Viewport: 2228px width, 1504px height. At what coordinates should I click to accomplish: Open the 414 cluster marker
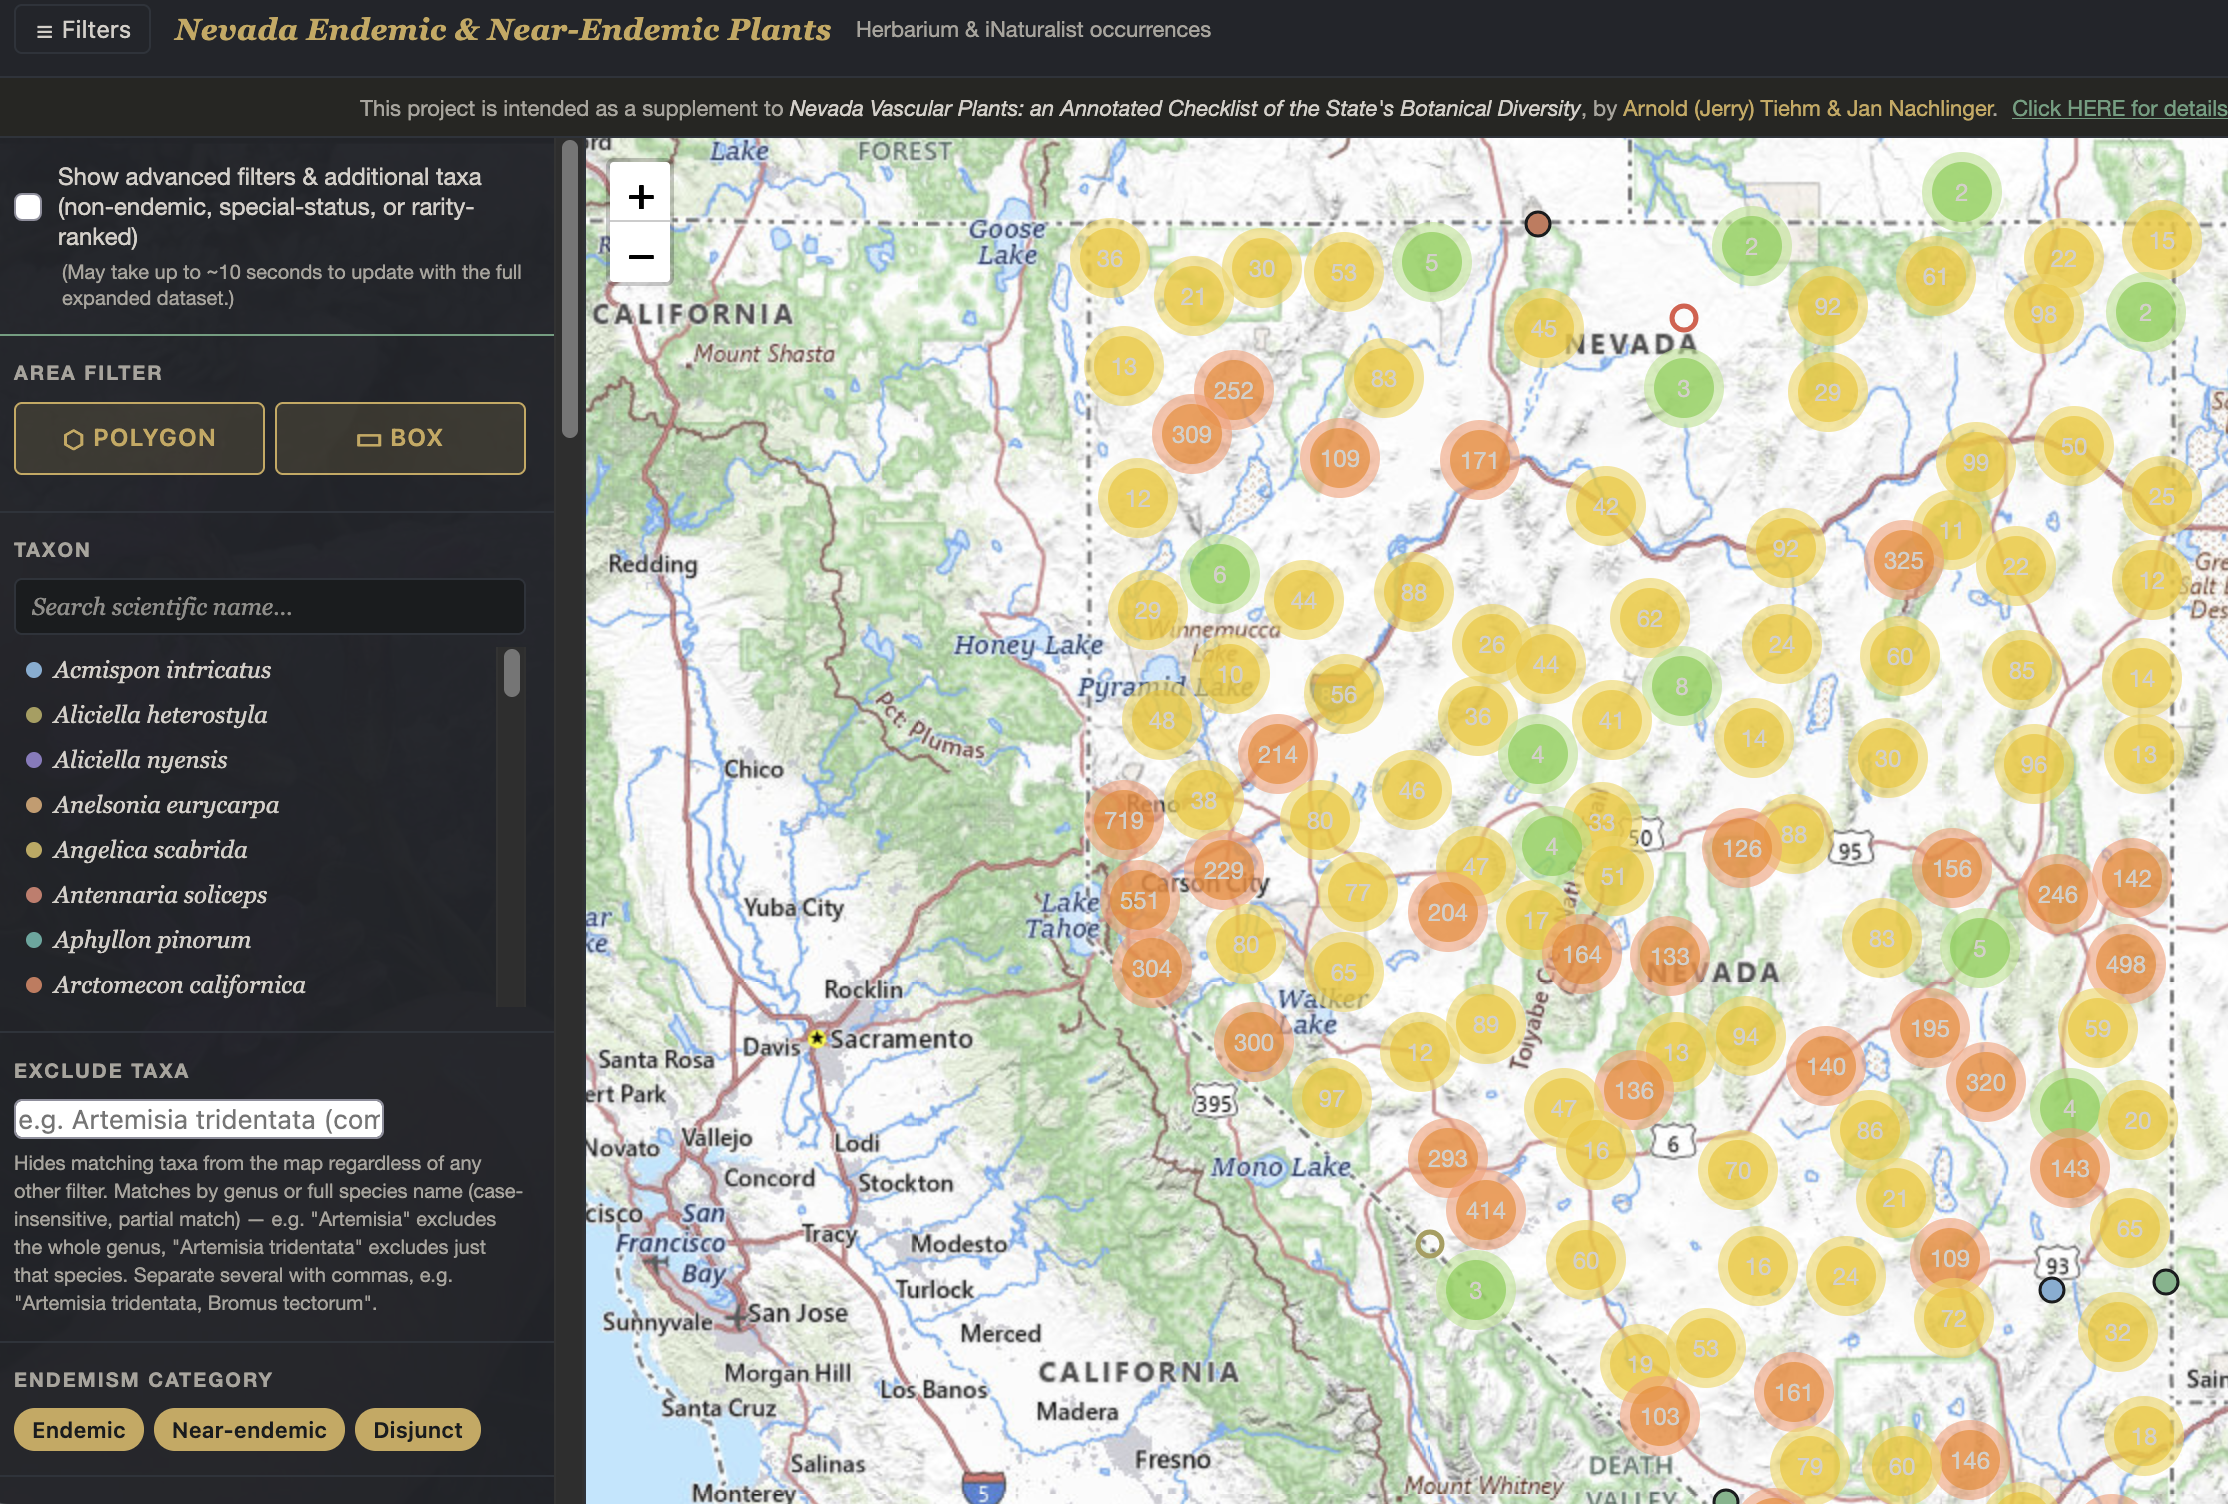(x=1485, y=1211)
